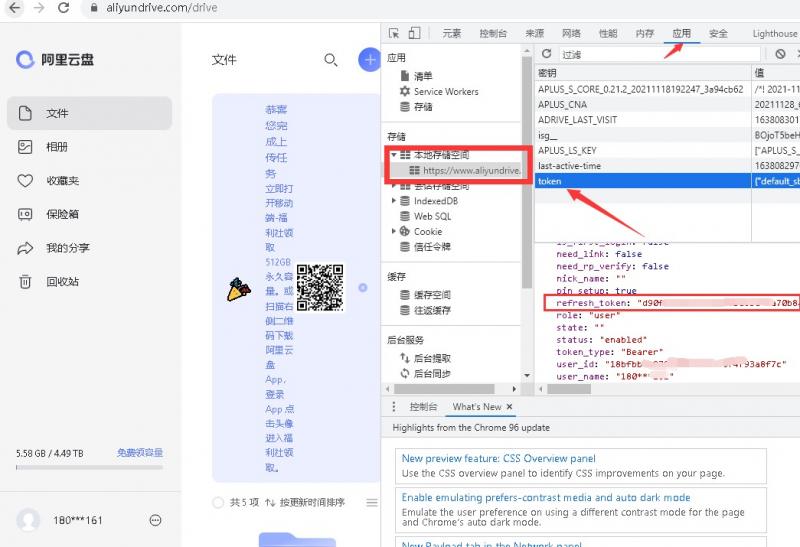The width and height of the screenshot is (800, 547).
Task: Click the blue plus upload button
Action: [x=369, y=60]
